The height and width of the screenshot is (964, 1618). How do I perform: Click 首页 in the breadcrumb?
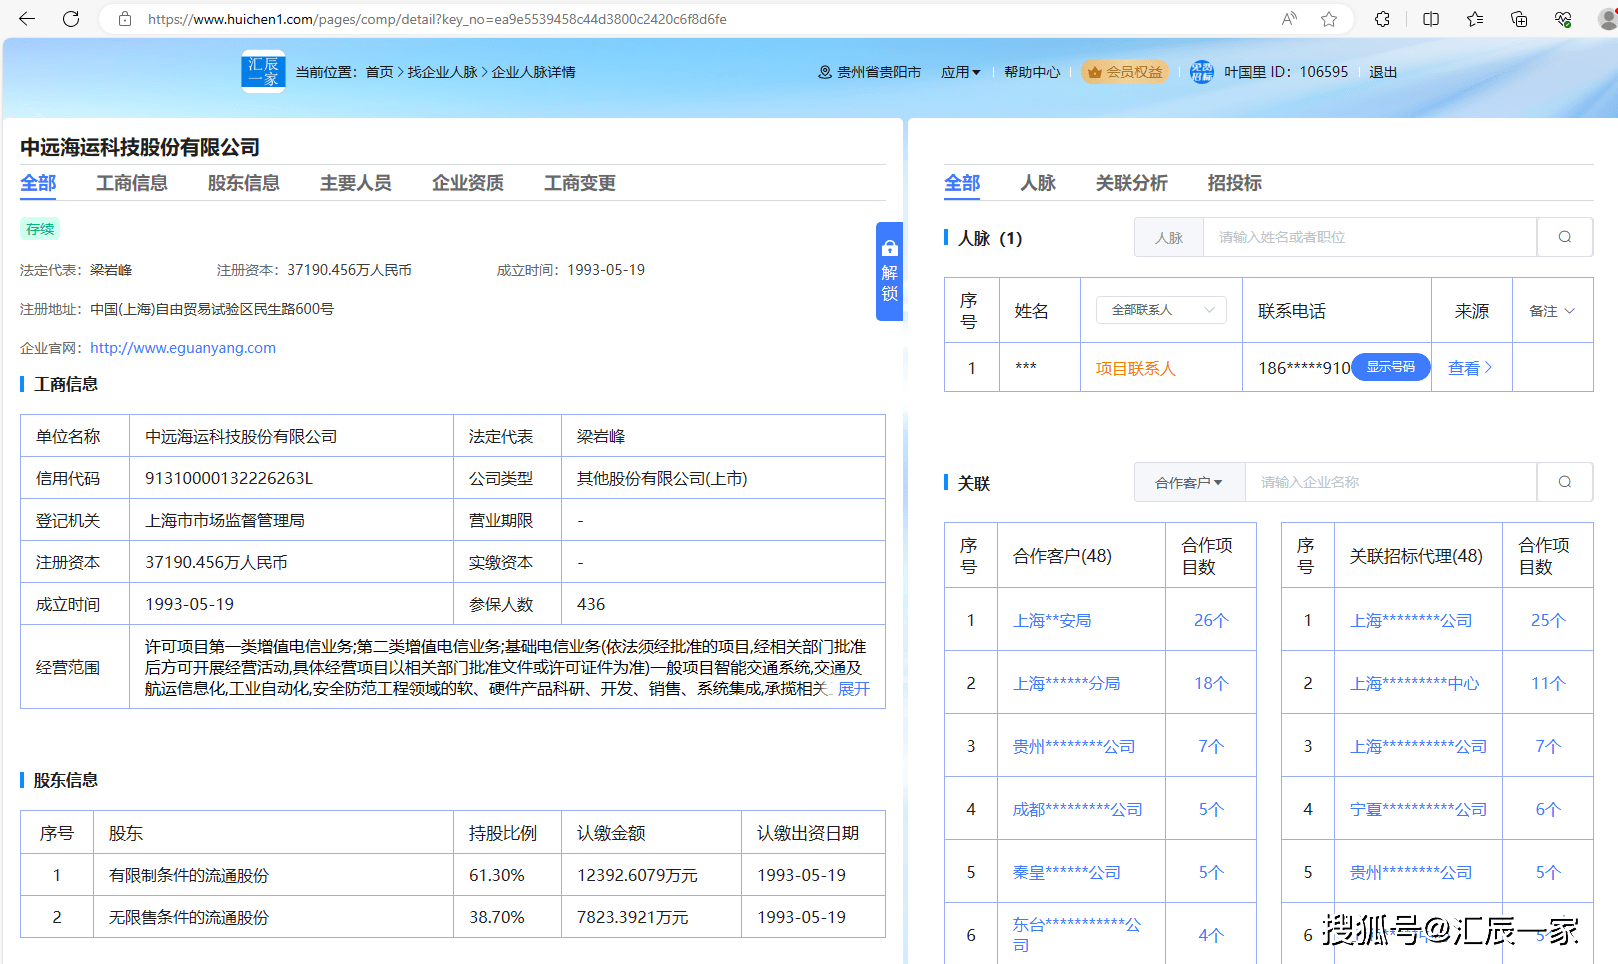(379, 72)
